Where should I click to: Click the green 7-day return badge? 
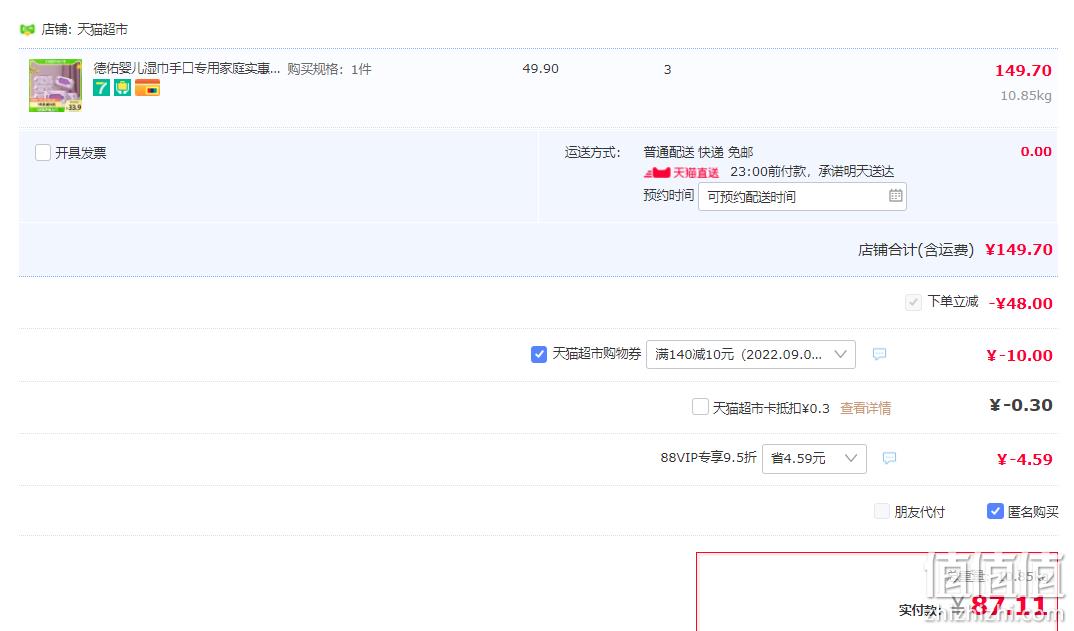(101, 88)
